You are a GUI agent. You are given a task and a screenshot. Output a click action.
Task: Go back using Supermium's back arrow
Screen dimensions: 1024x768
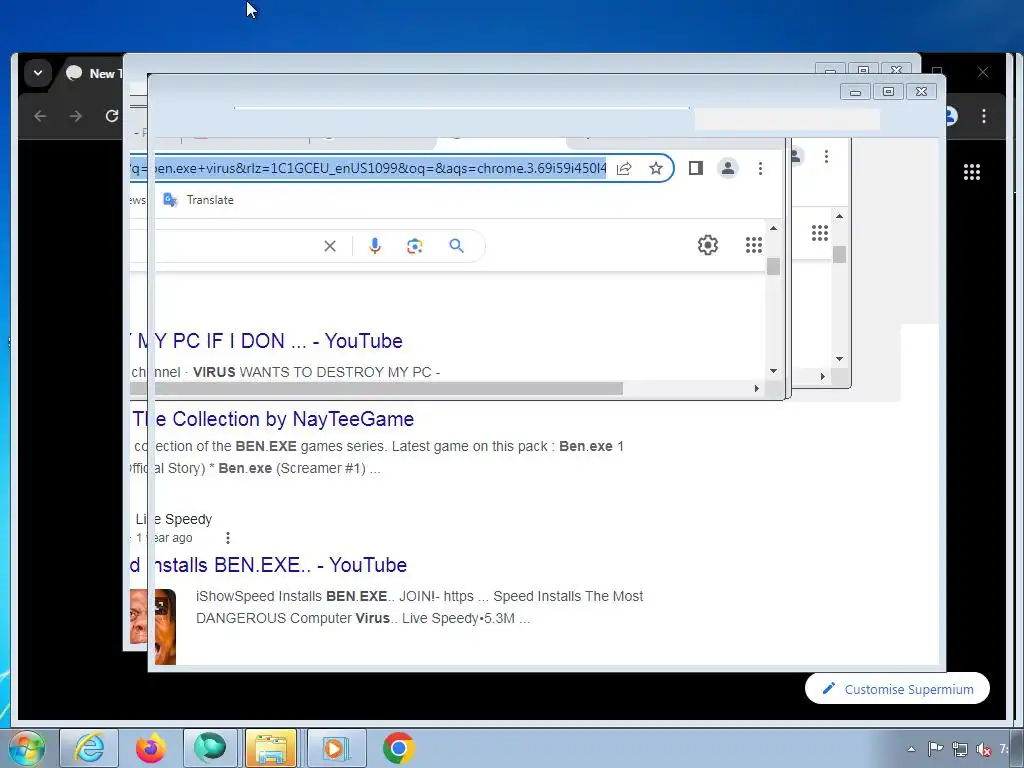click(x=40, y=116)
